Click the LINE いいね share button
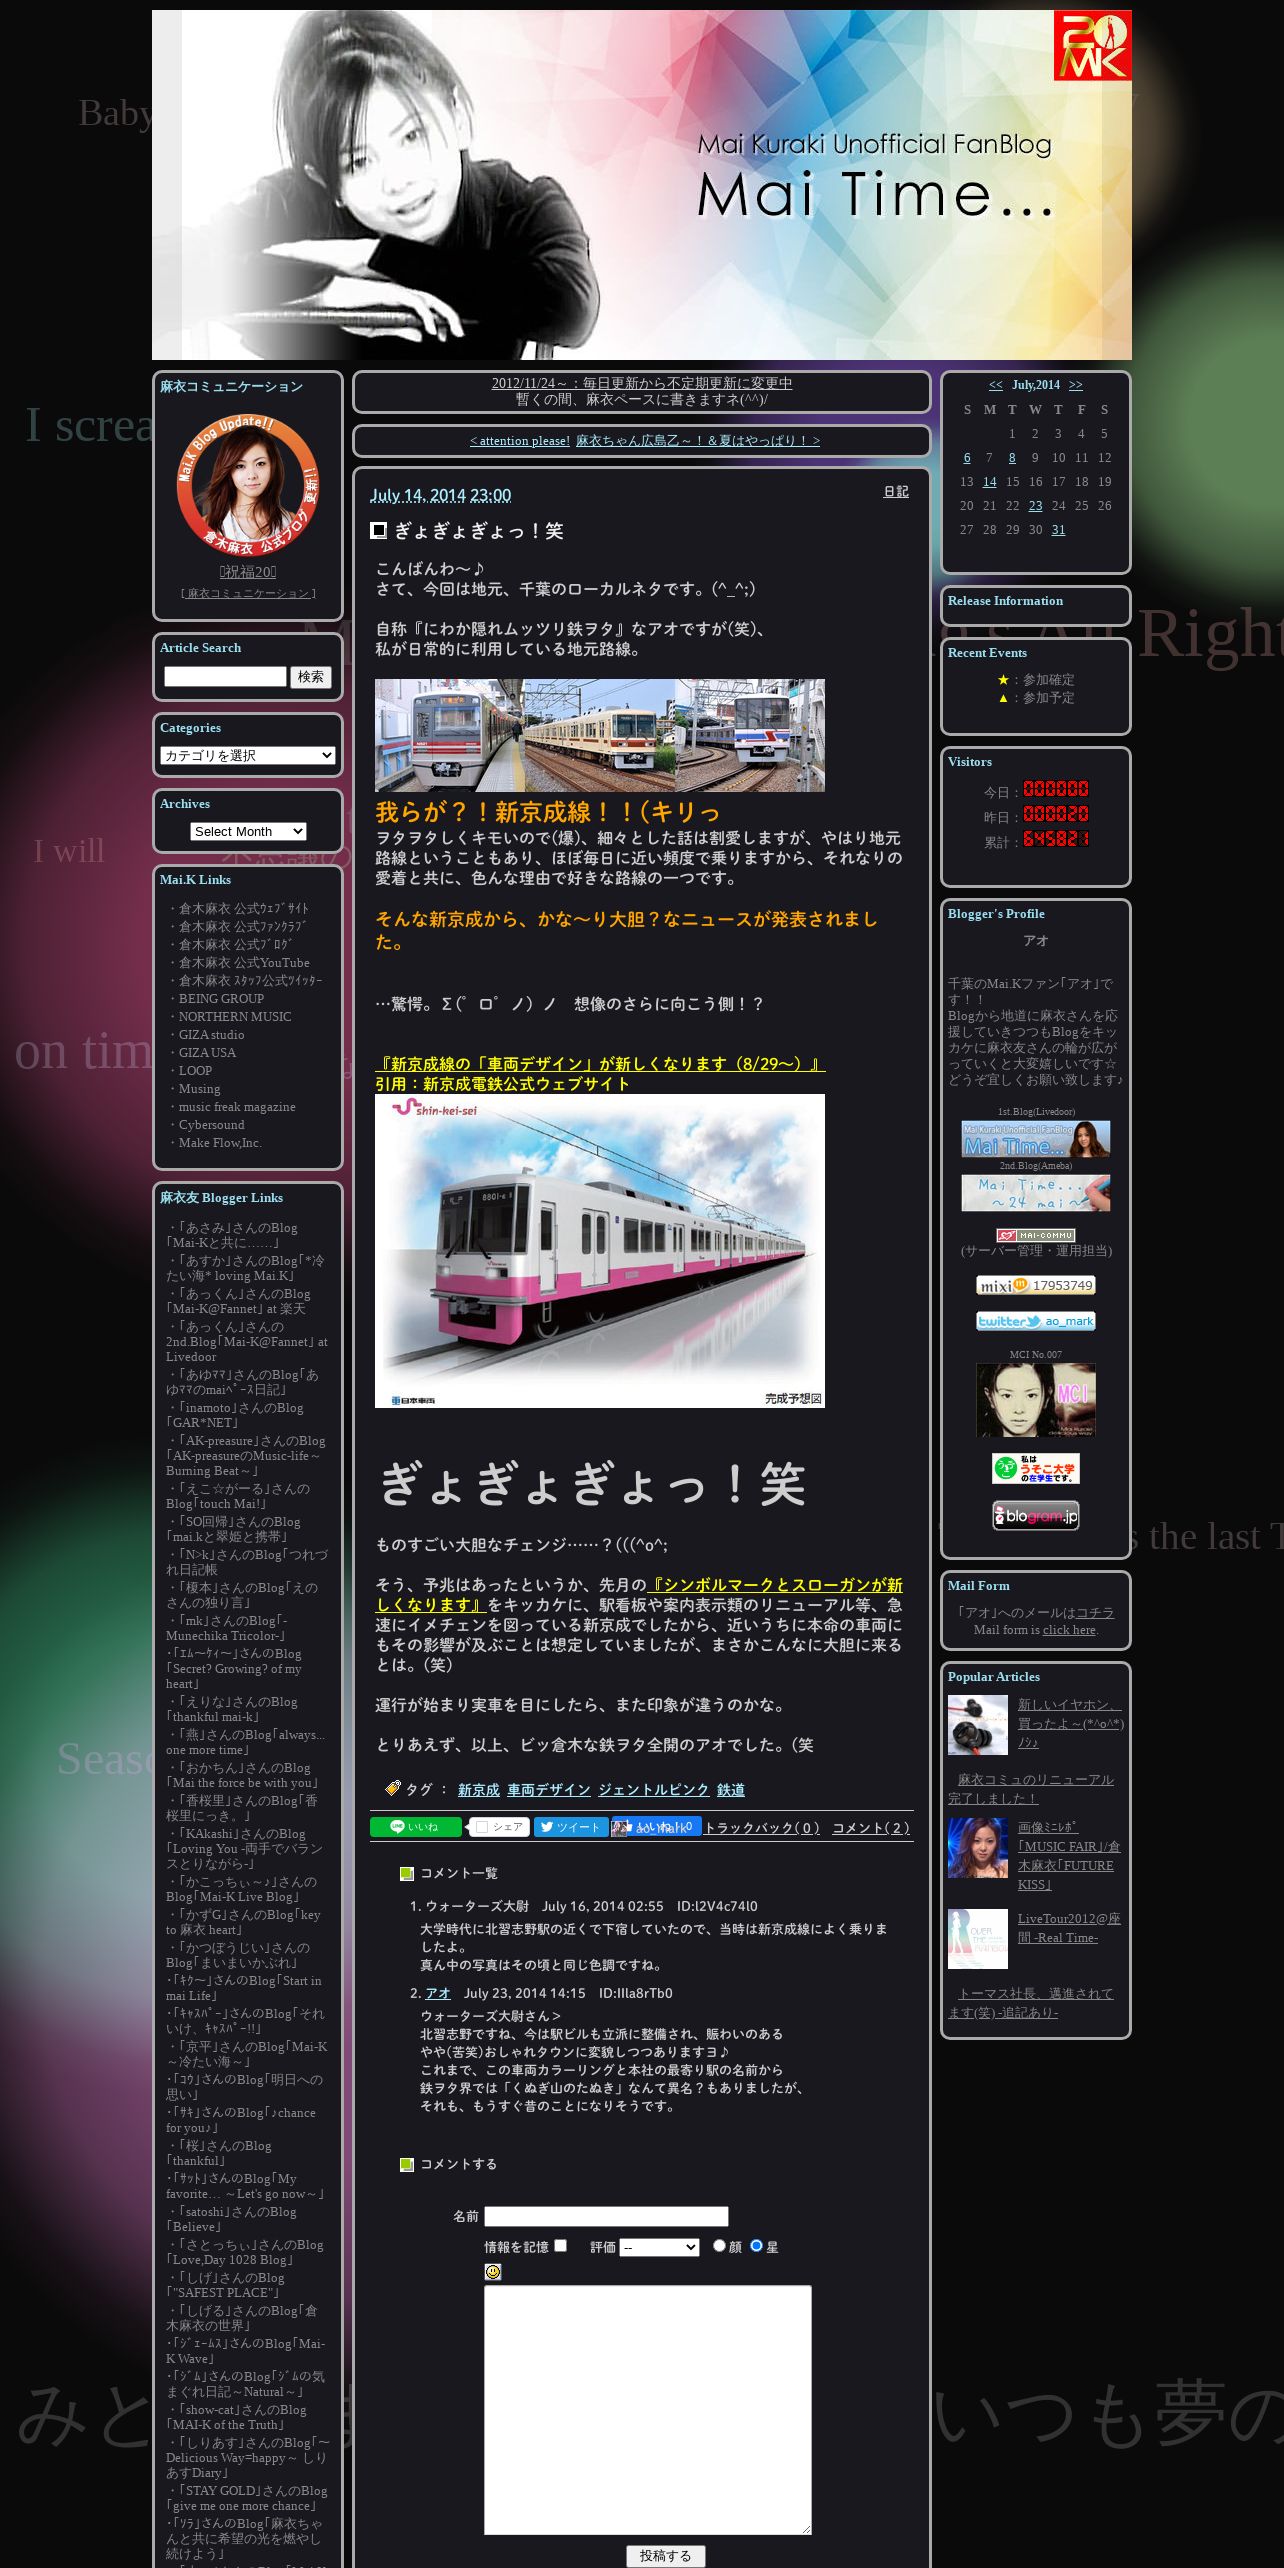This screenshot has width=1284, height=2568. 416,1827
